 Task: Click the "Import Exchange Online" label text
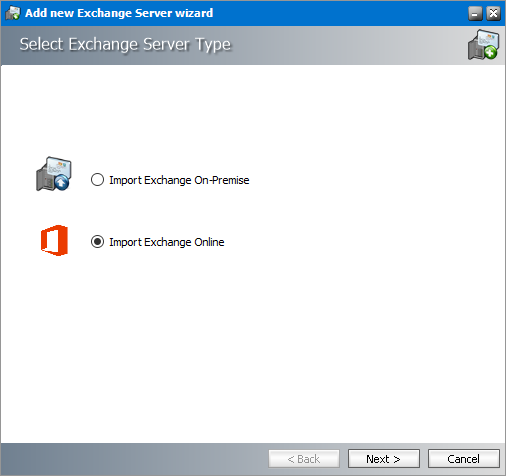(167, 242)
